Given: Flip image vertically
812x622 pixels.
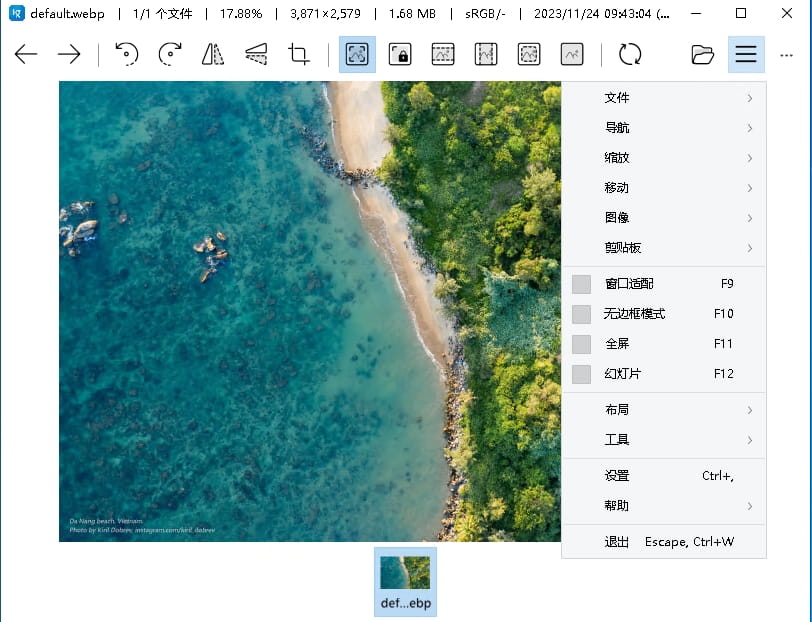Looking at the screenshot, I should point(256,54).
